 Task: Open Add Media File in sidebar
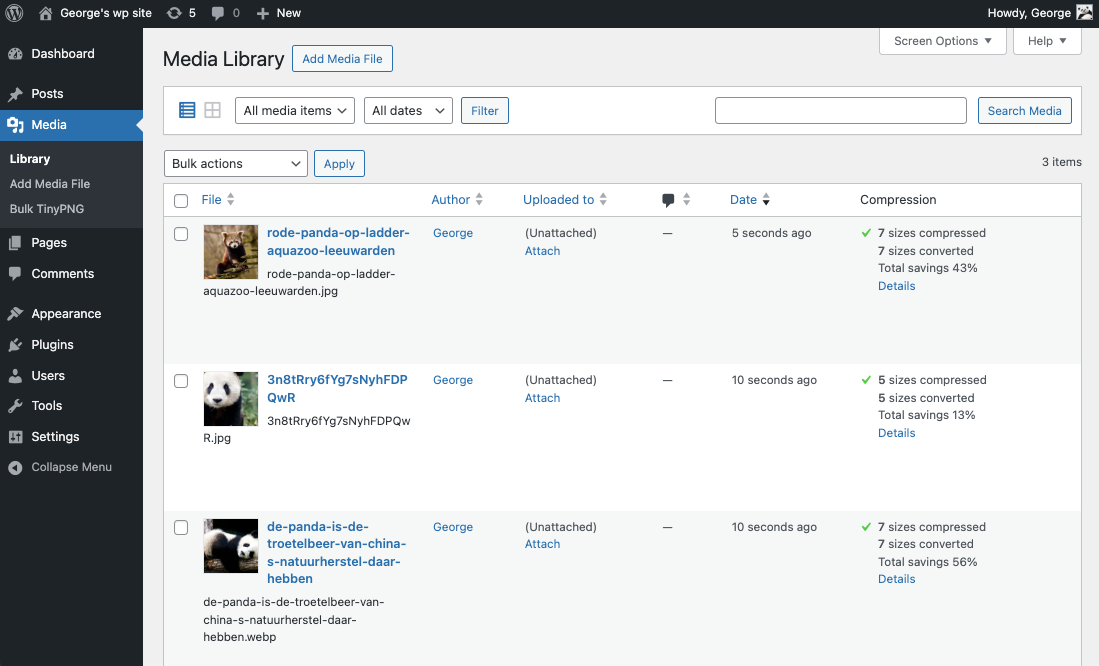[x=50, y=184]
